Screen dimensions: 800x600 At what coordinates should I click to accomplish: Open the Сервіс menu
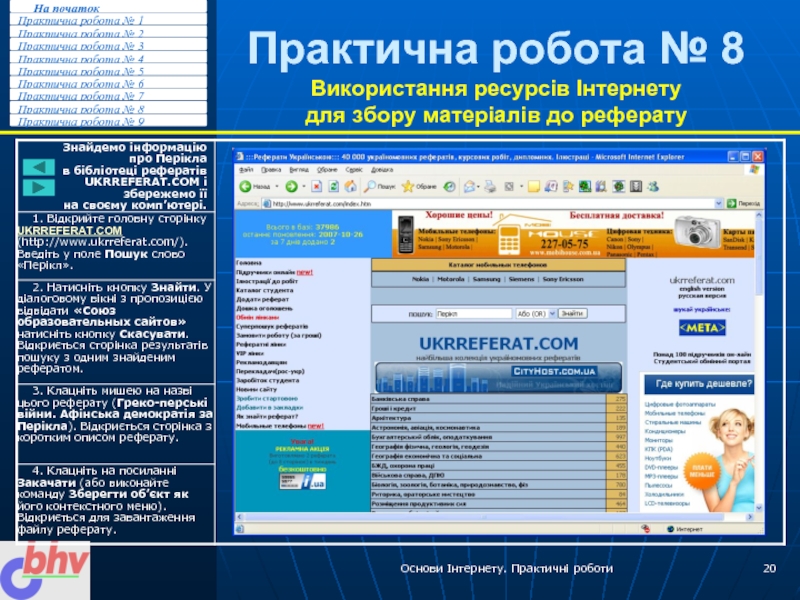coord(354,169)
